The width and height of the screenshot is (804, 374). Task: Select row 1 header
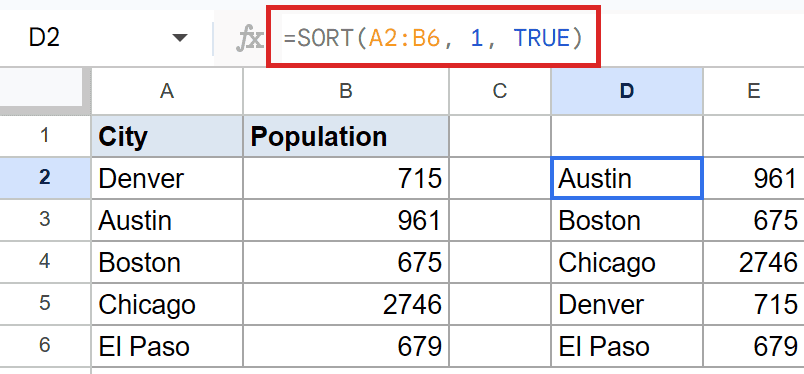(45, 136)
